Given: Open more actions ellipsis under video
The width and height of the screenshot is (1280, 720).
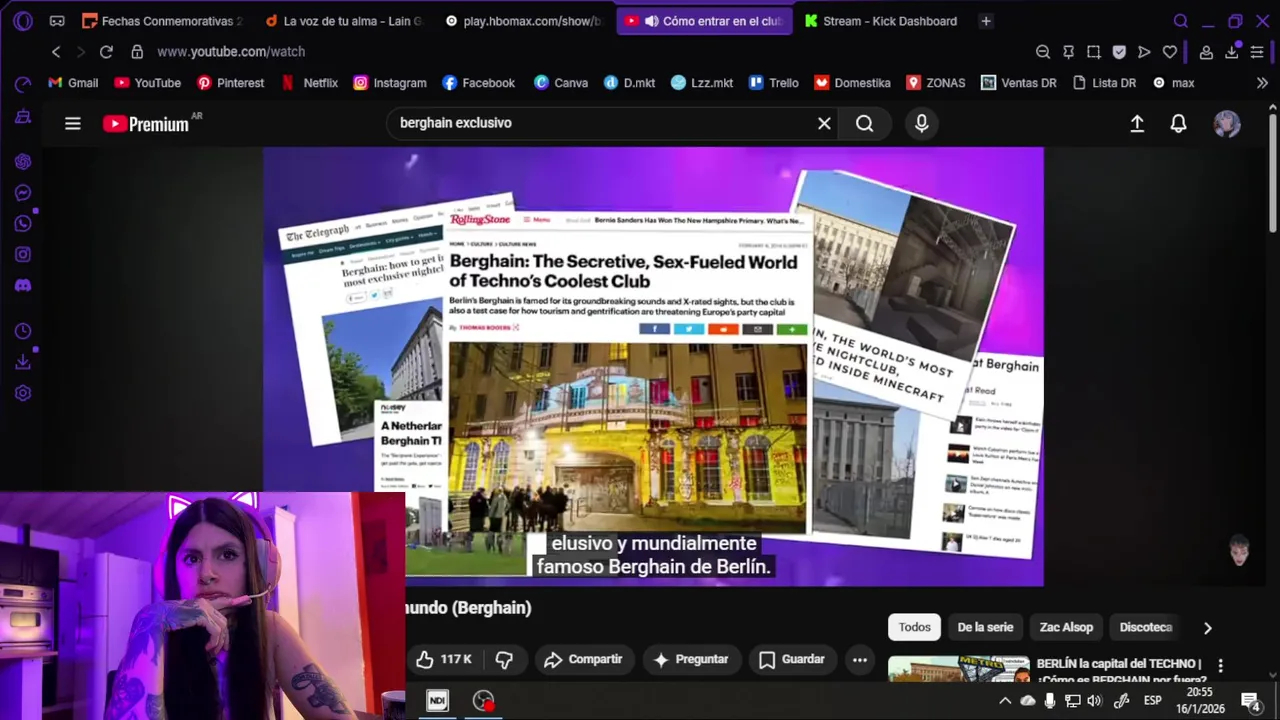Looking at the screenshot, I should point(860,659).
